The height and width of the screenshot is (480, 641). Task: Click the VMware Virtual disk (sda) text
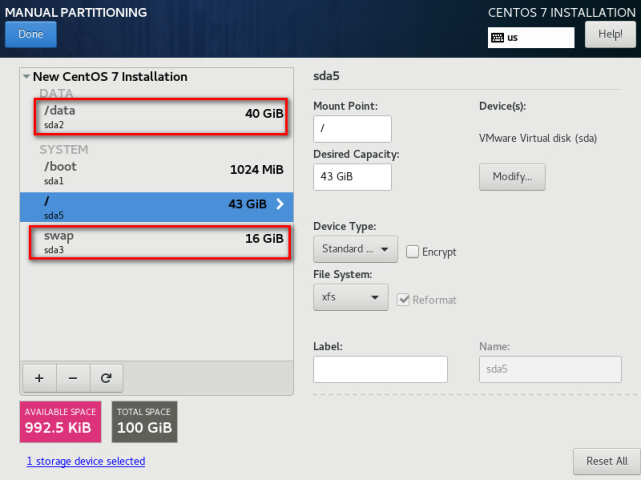(538, 138)
